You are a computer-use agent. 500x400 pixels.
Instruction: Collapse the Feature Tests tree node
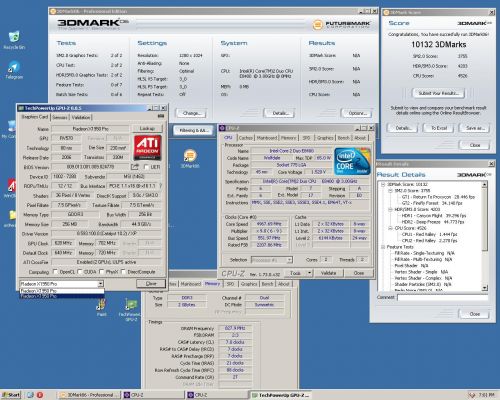tap(383, 247)
